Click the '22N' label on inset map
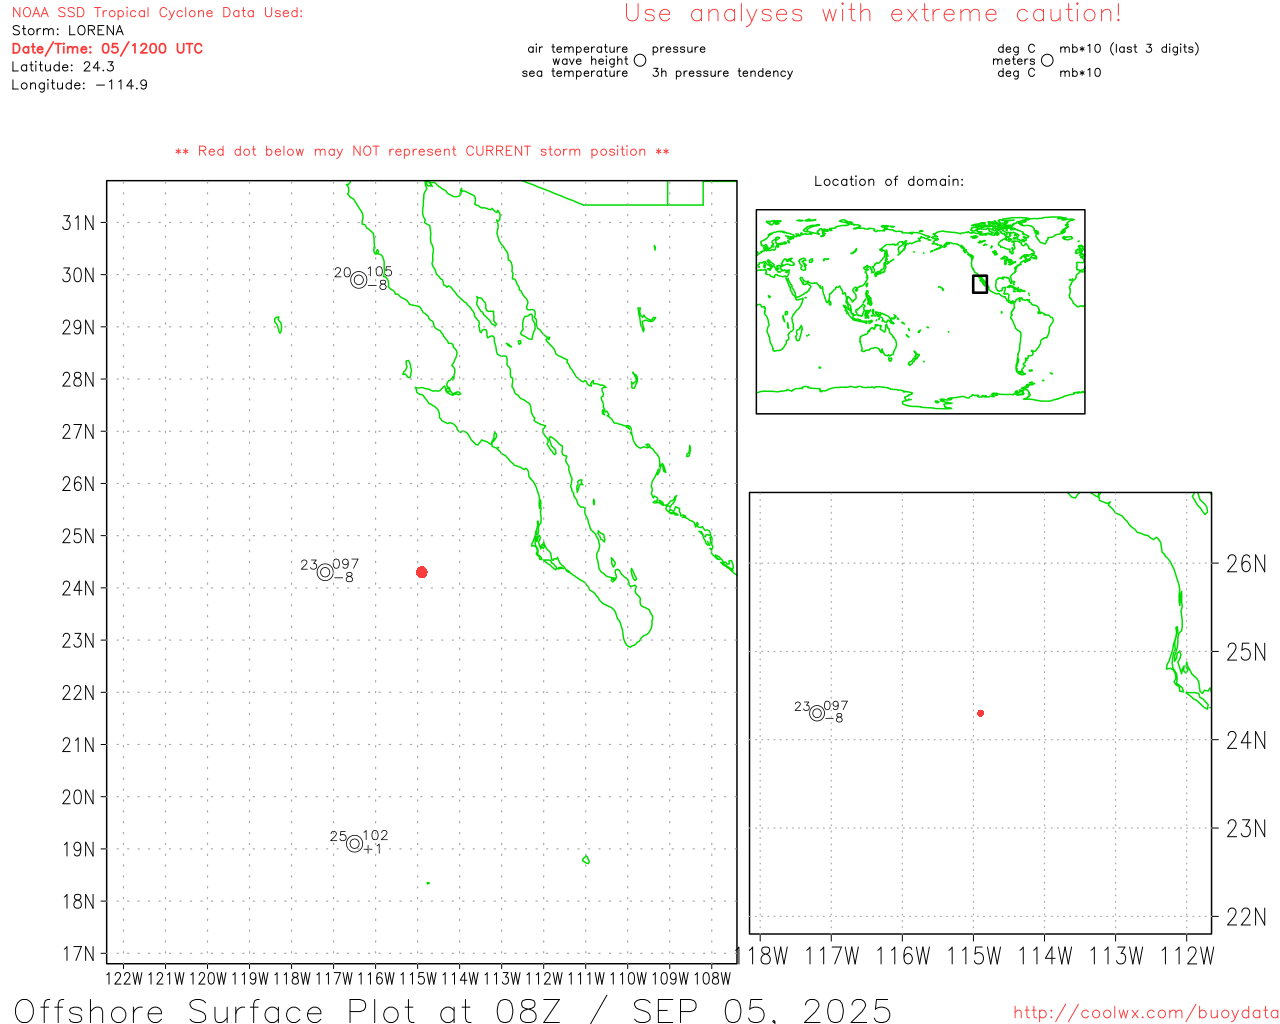Image resolution: width=1280 pixels, height=1024 pixels. pos(1246,917)
